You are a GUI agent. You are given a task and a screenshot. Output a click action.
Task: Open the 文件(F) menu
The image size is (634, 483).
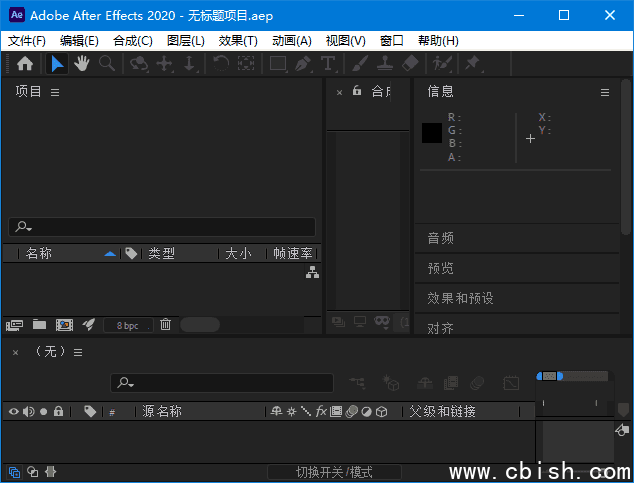[27, 40]
